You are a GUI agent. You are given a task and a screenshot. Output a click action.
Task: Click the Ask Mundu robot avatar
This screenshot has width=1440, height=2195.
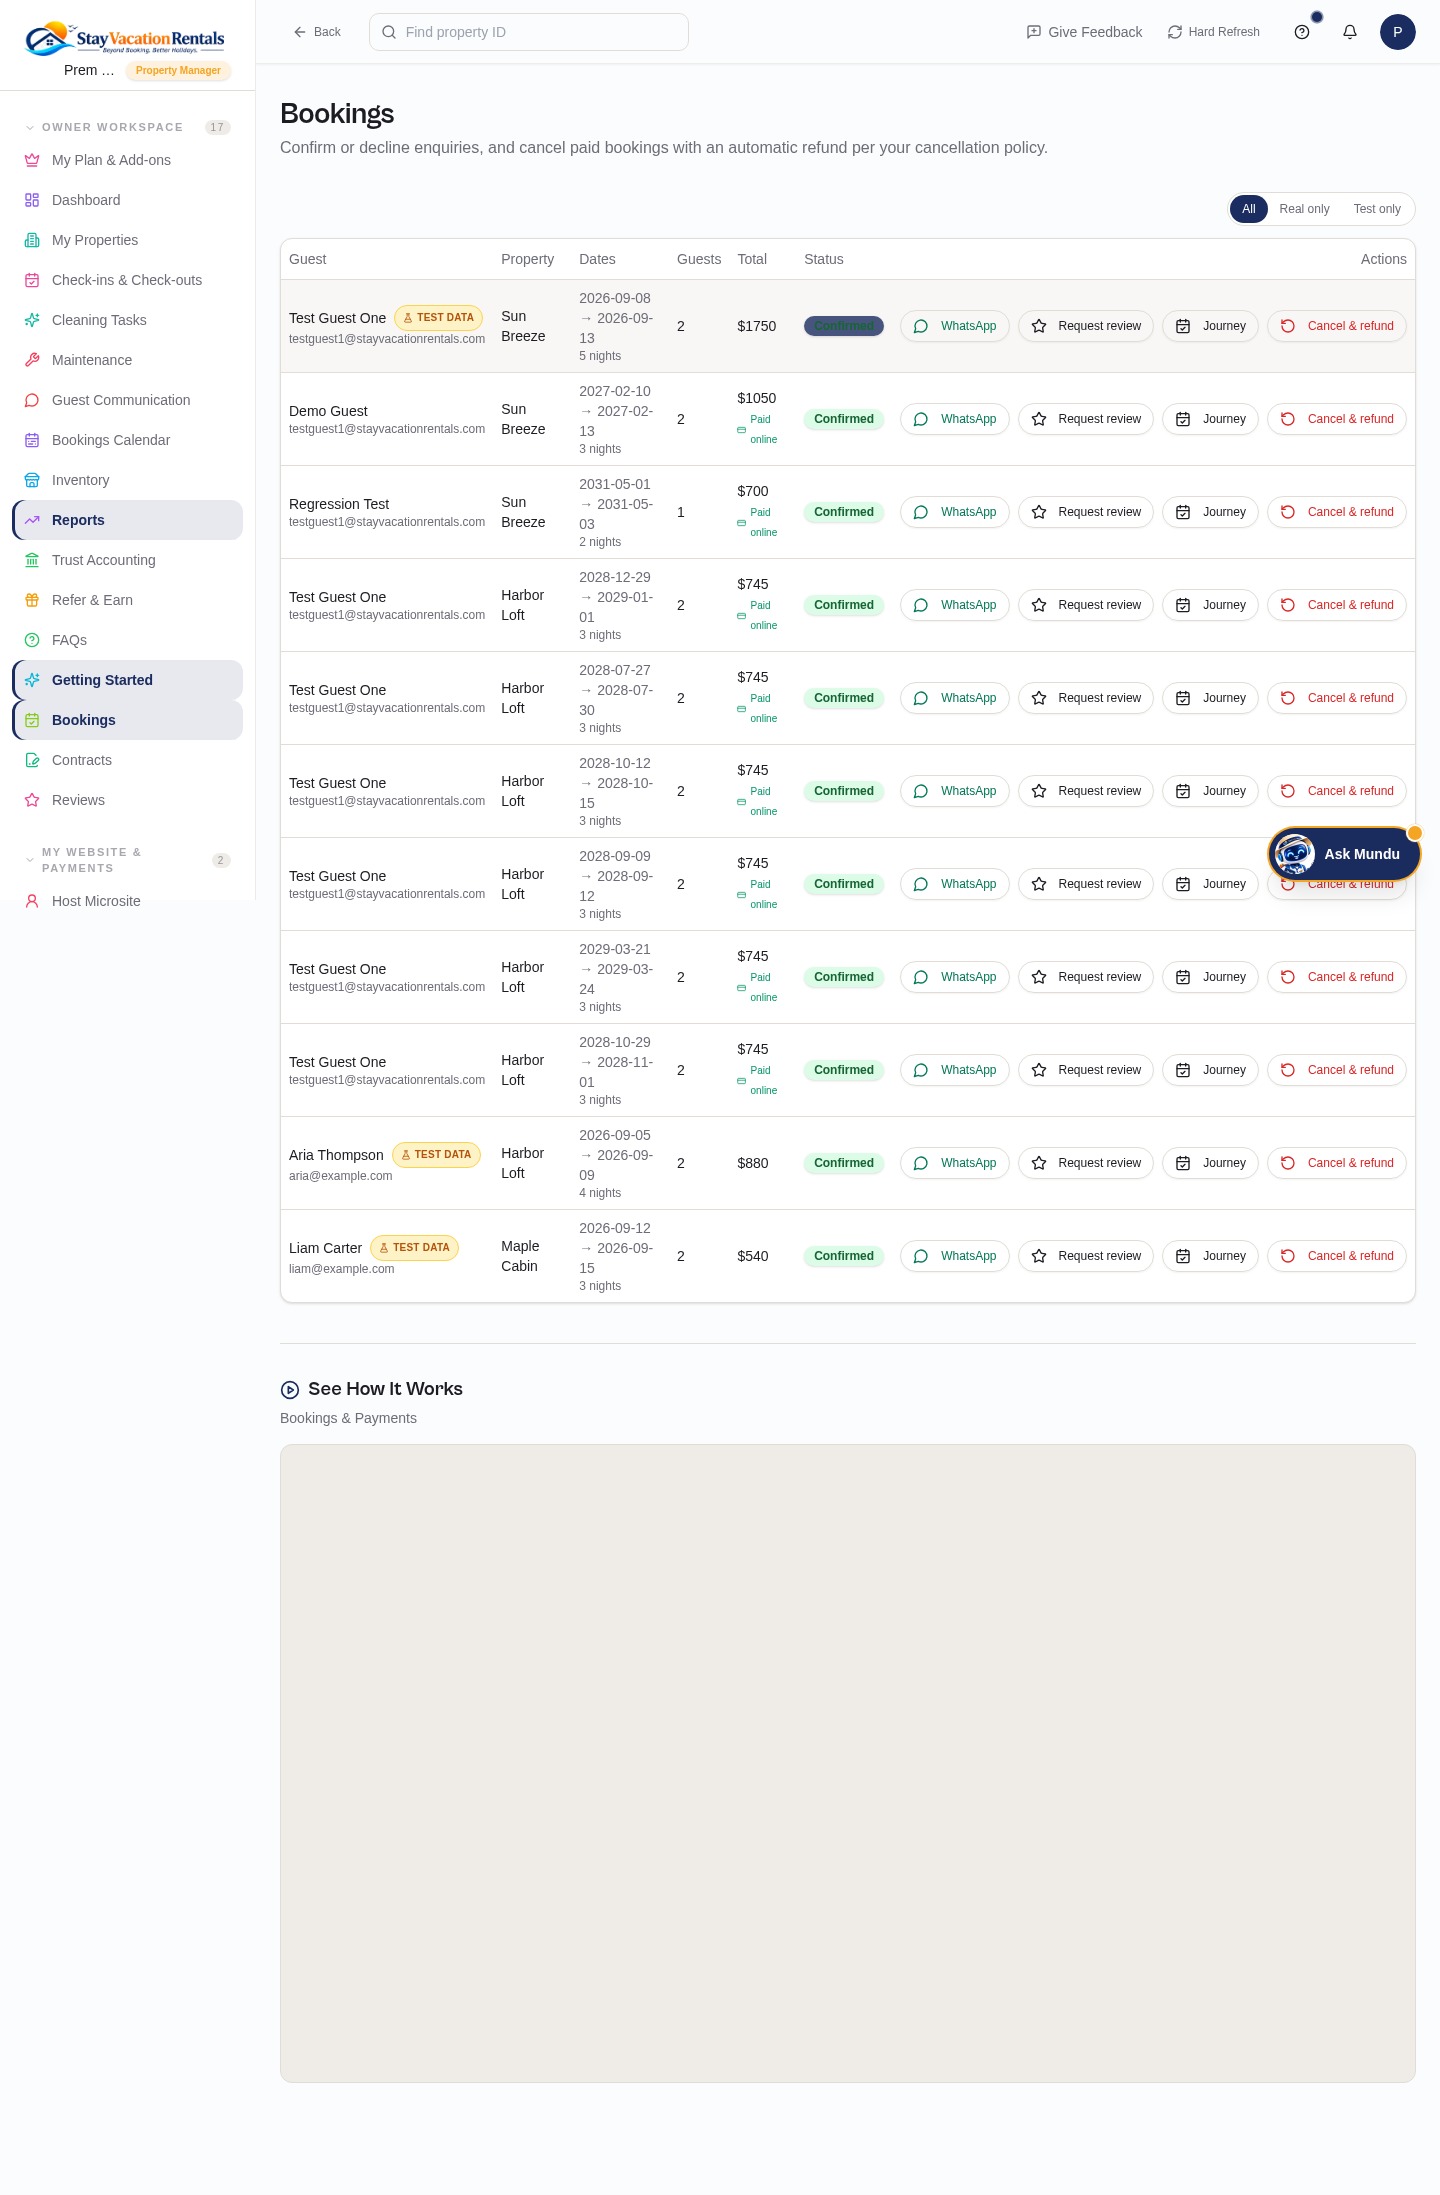point(1295,854)
